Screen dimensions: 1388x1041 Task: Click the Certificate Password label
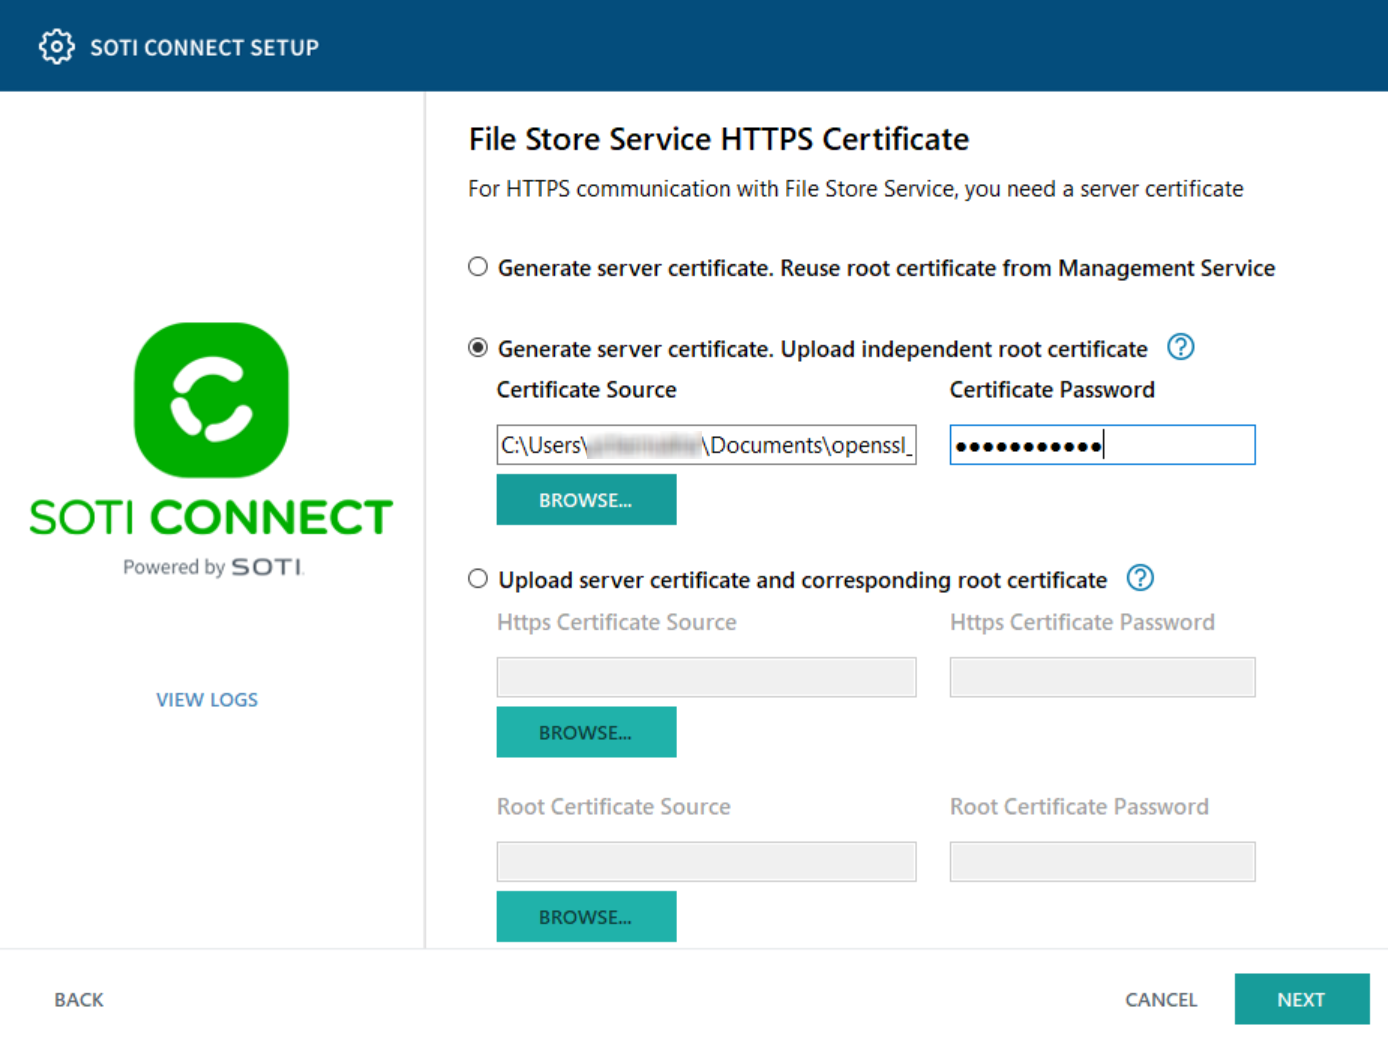pyautogui.click(x=1052, y=390)
